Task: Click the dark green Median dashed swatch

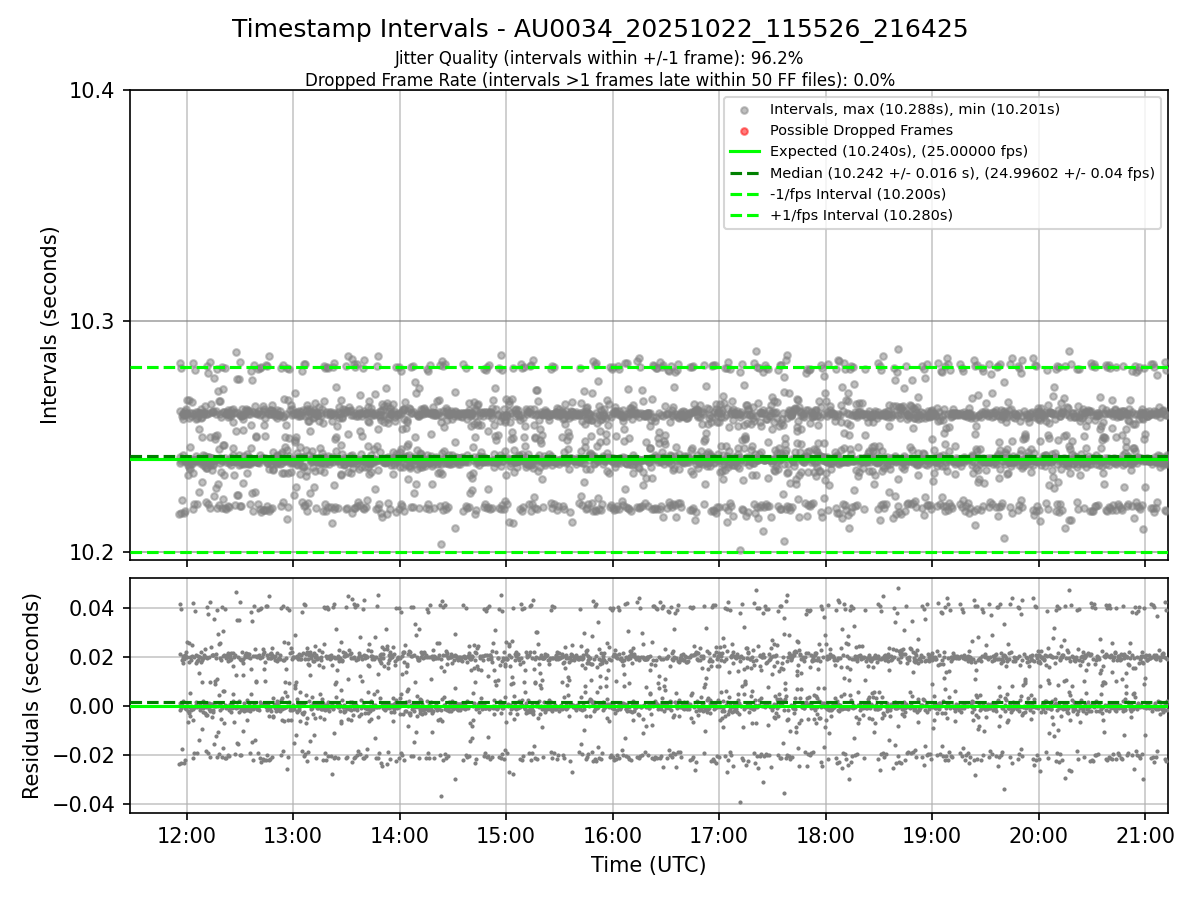Action: point(743,172)
